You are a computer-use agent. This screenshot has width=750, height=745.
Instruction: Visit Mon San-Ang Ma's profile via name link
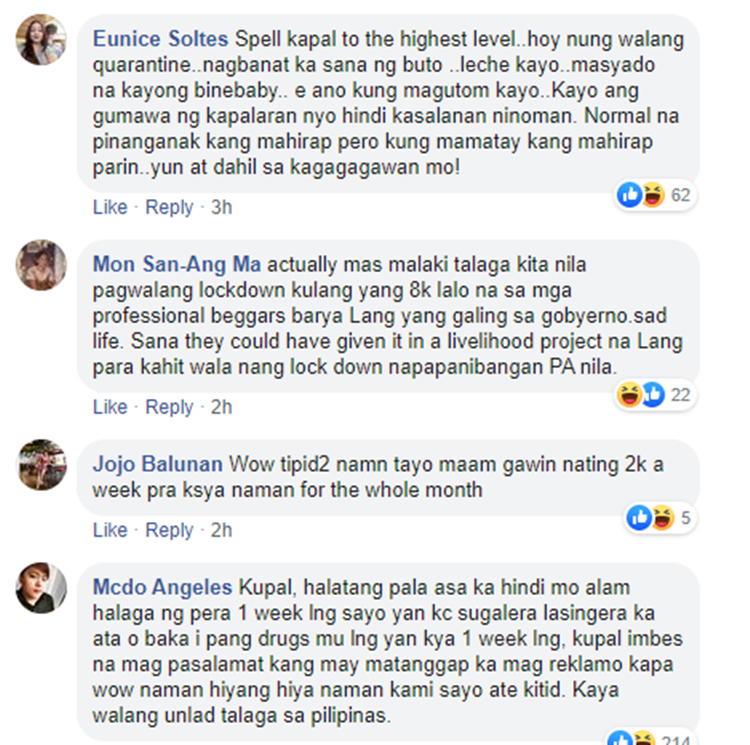tap(176, 264)
